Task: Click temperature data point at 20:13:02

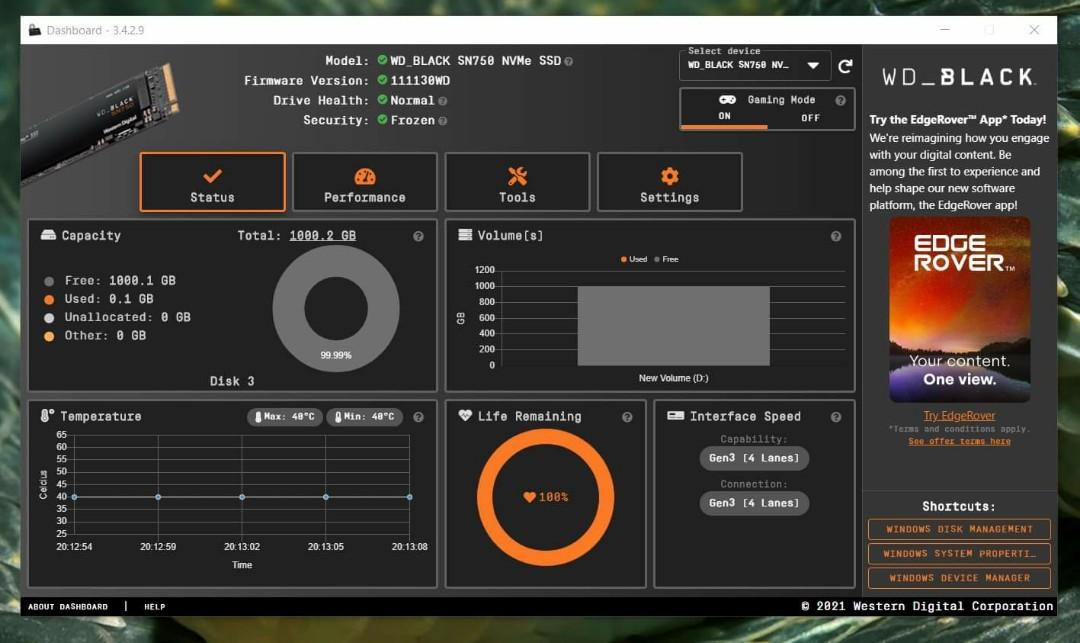Action: (x=242, y=497)
